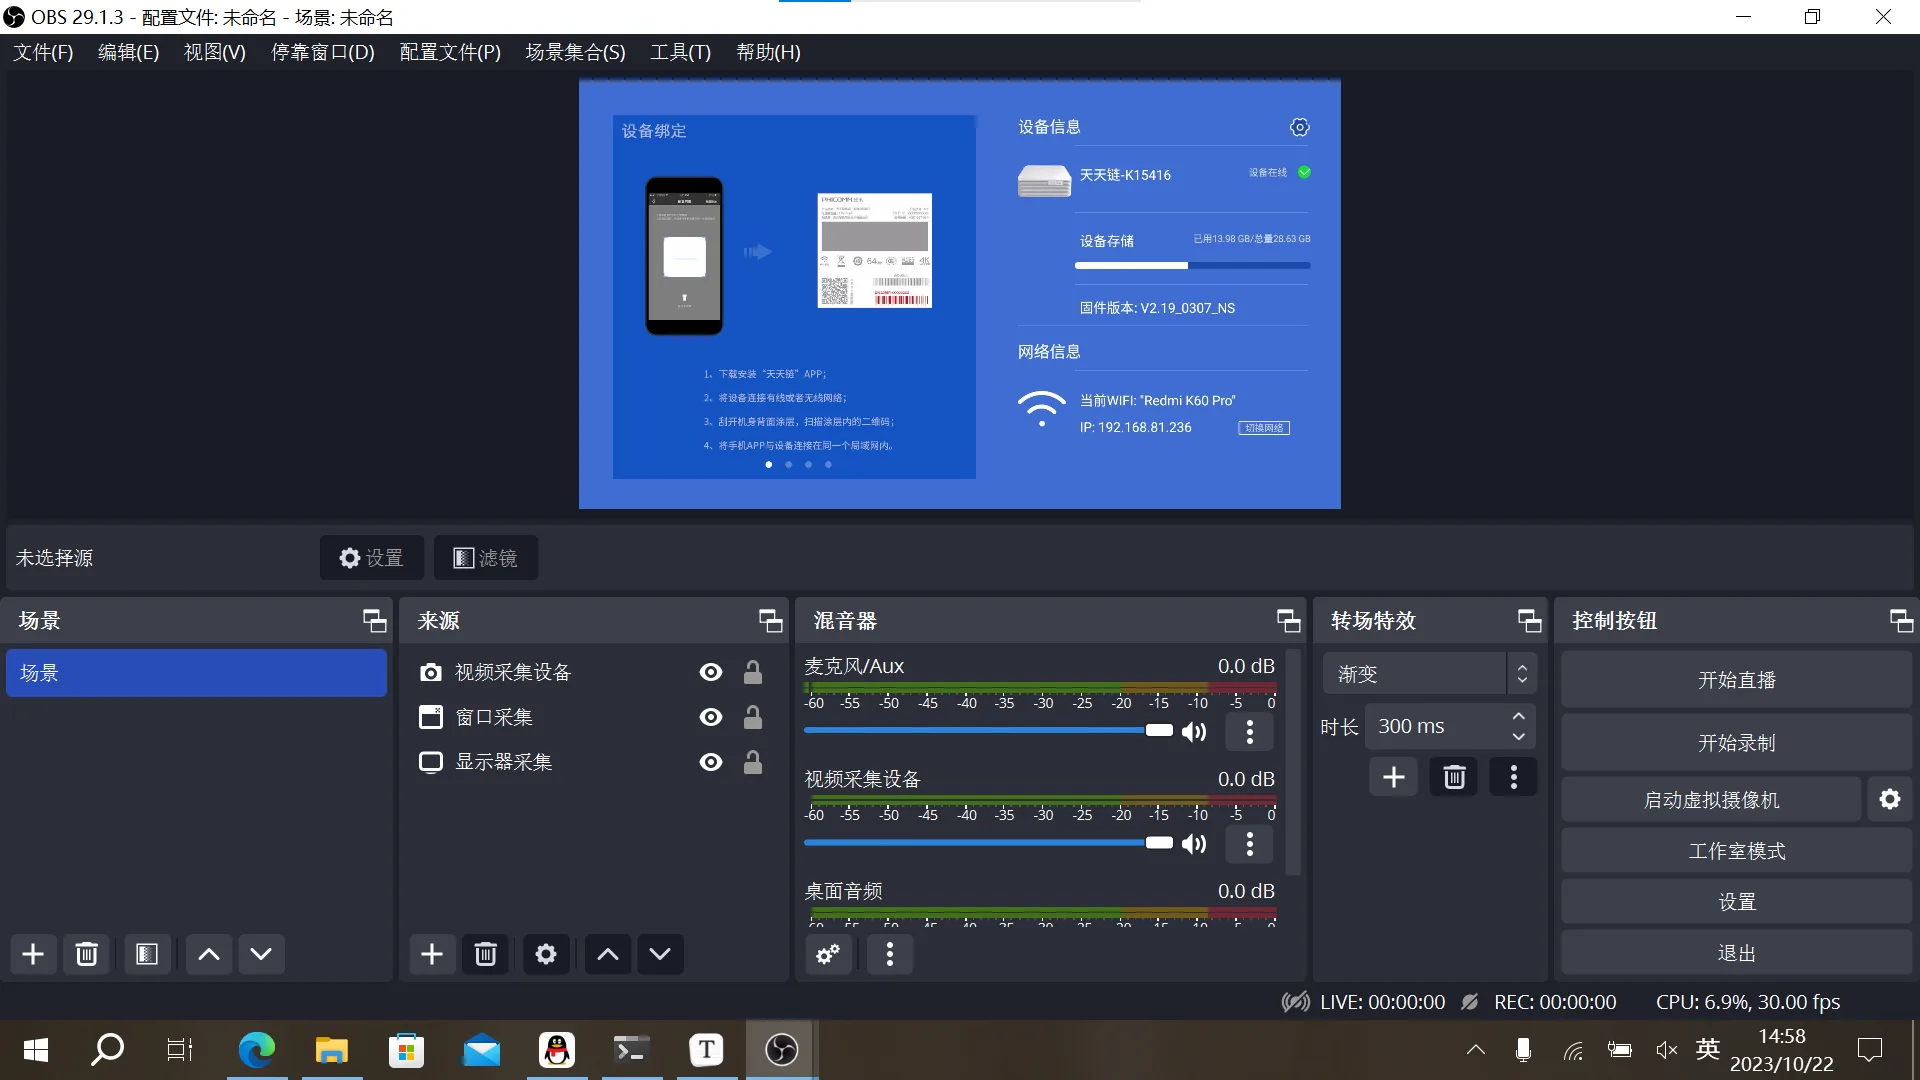Open scene filters icon in Scenes panel
Viewport: 1920px width, 1080px height.
(x=147, y=954)
